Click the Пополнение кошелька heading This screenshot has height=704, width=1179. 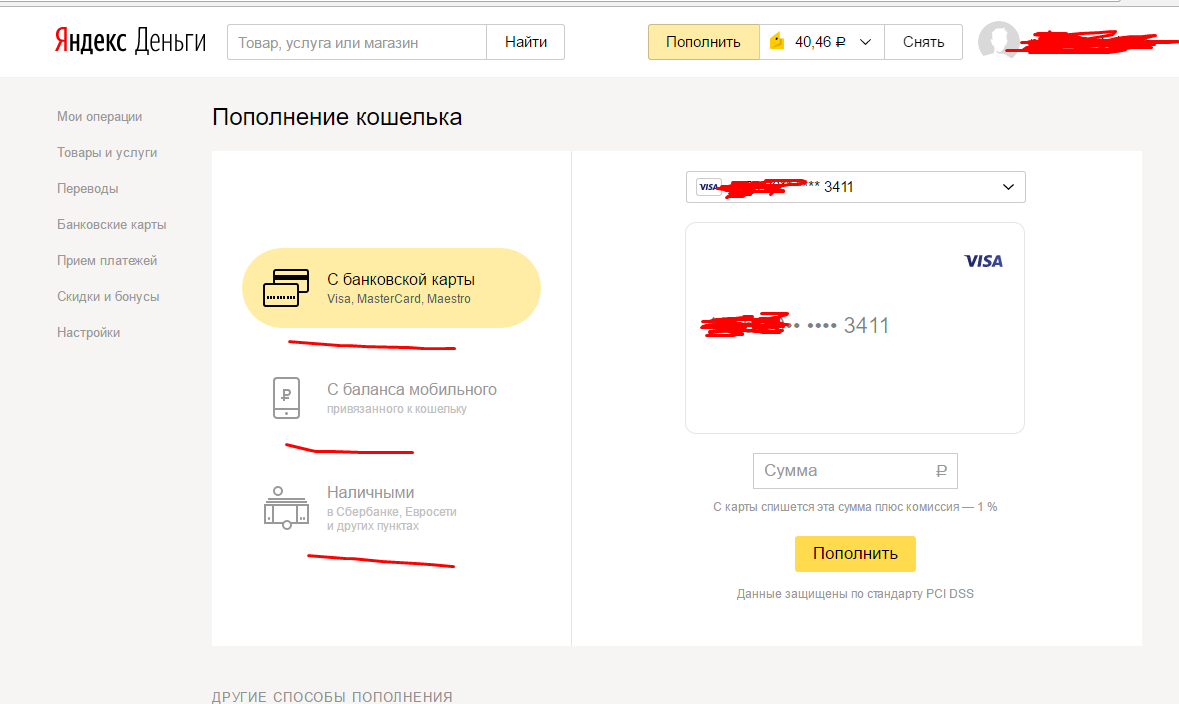point(337,117)
